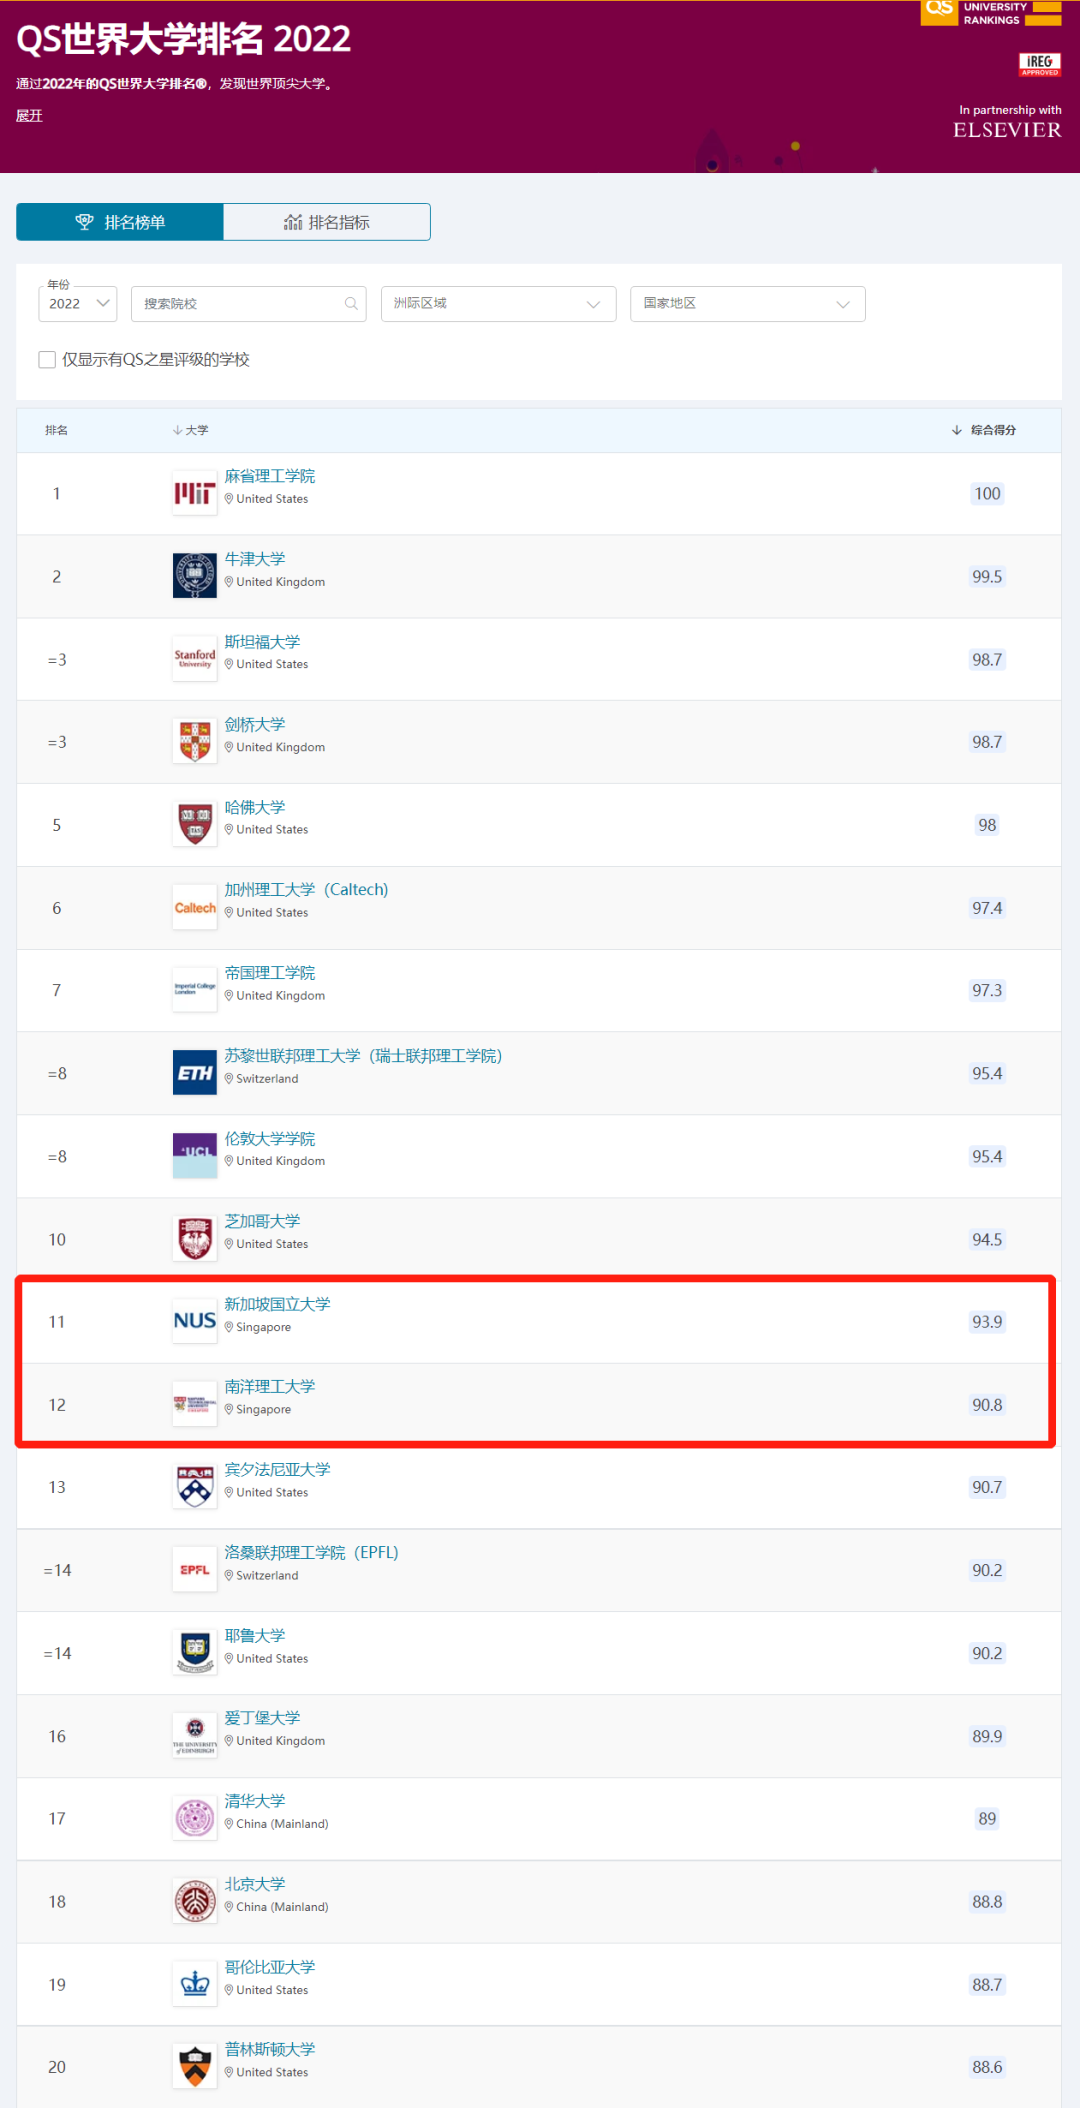Click the search magnifier icon
This screenshot has width=1080, height=2108.
coord(351,304)
